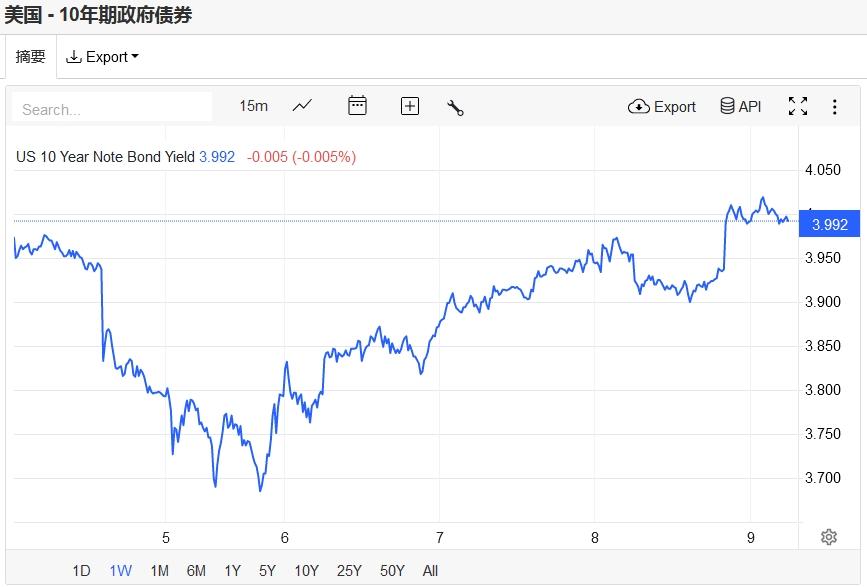867x587 pixels.
Task: Click the API database icon
Action: pyautogui.click(x=741, y=106)
